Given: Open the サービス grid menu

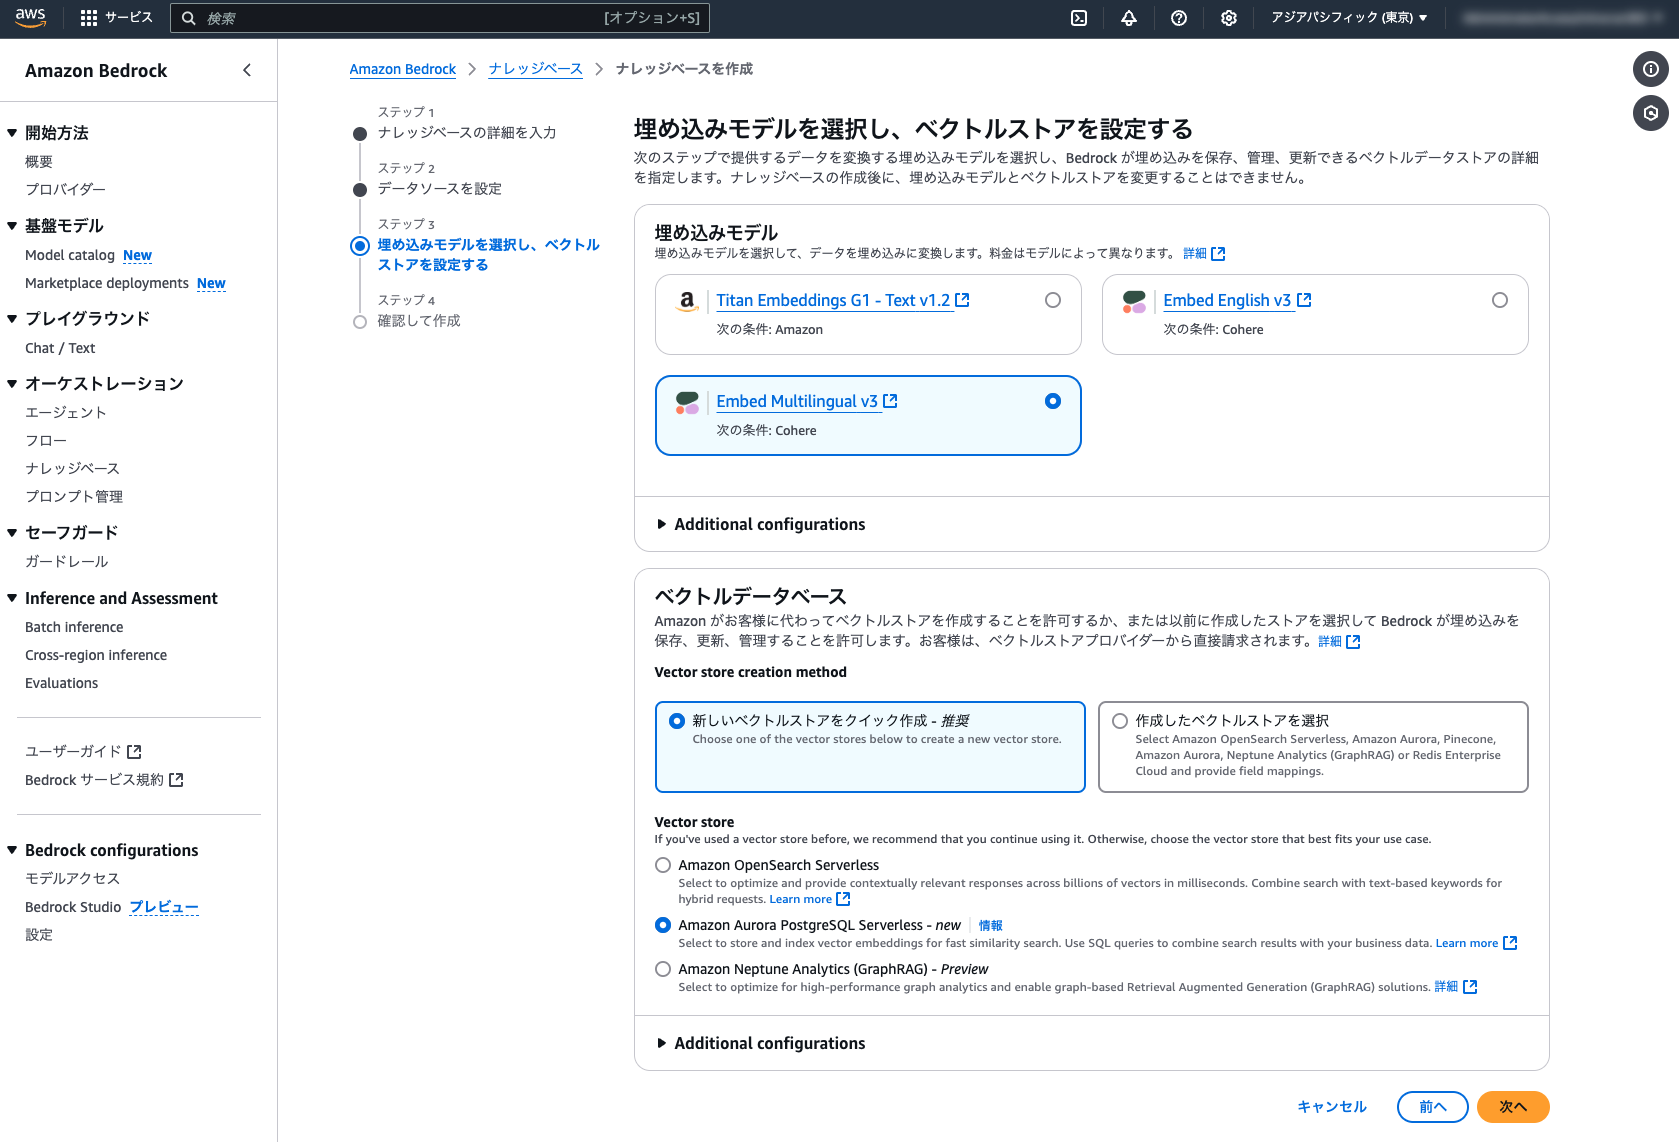Looking at the screenshot, I should [x=116, y=18].
